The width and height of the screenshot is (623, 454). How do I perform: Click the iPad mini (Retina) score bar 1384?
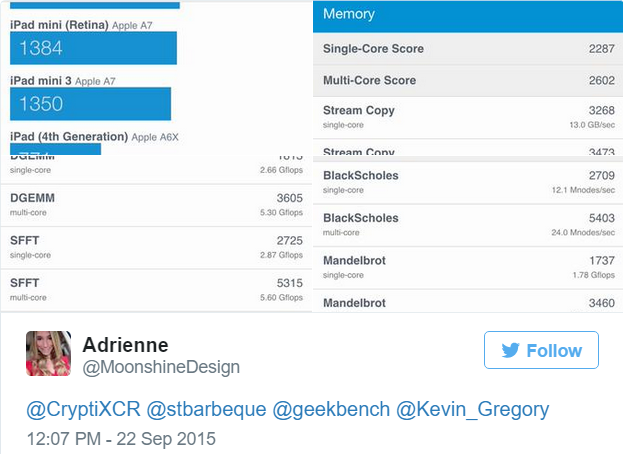[x=94, y=48]
